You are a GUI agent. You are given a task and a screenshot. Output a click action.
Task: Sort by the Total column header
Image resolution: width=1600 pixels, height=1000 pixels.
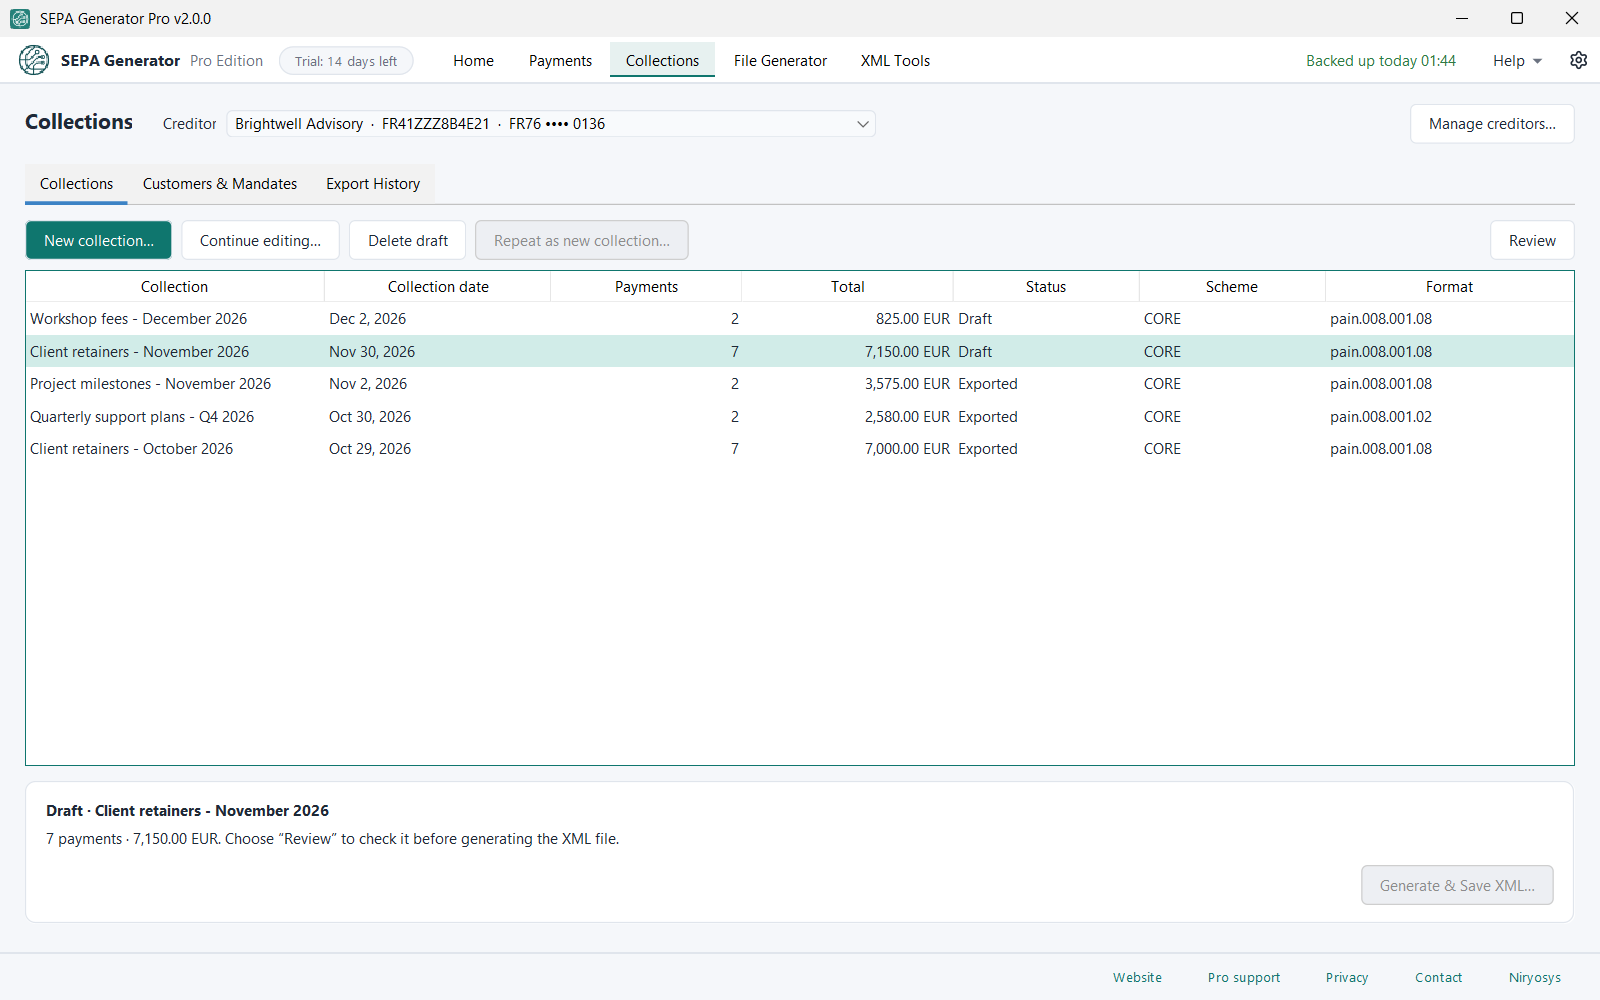[x=848, y=287]
